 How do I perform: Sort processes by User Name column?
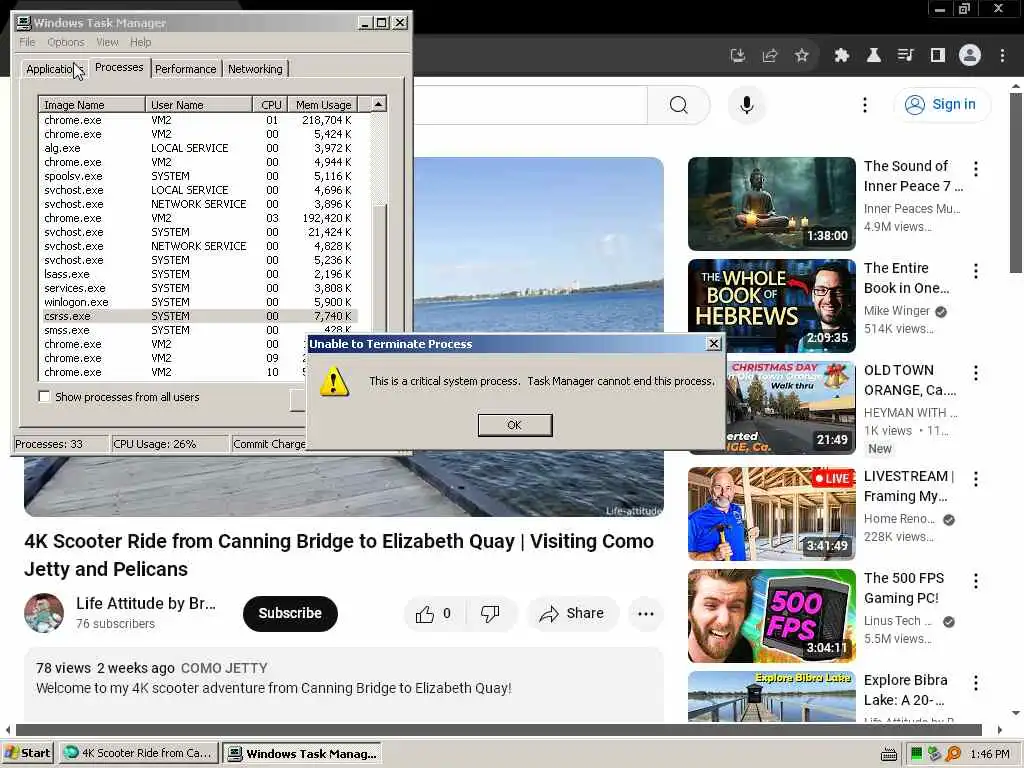click(199, 104)
